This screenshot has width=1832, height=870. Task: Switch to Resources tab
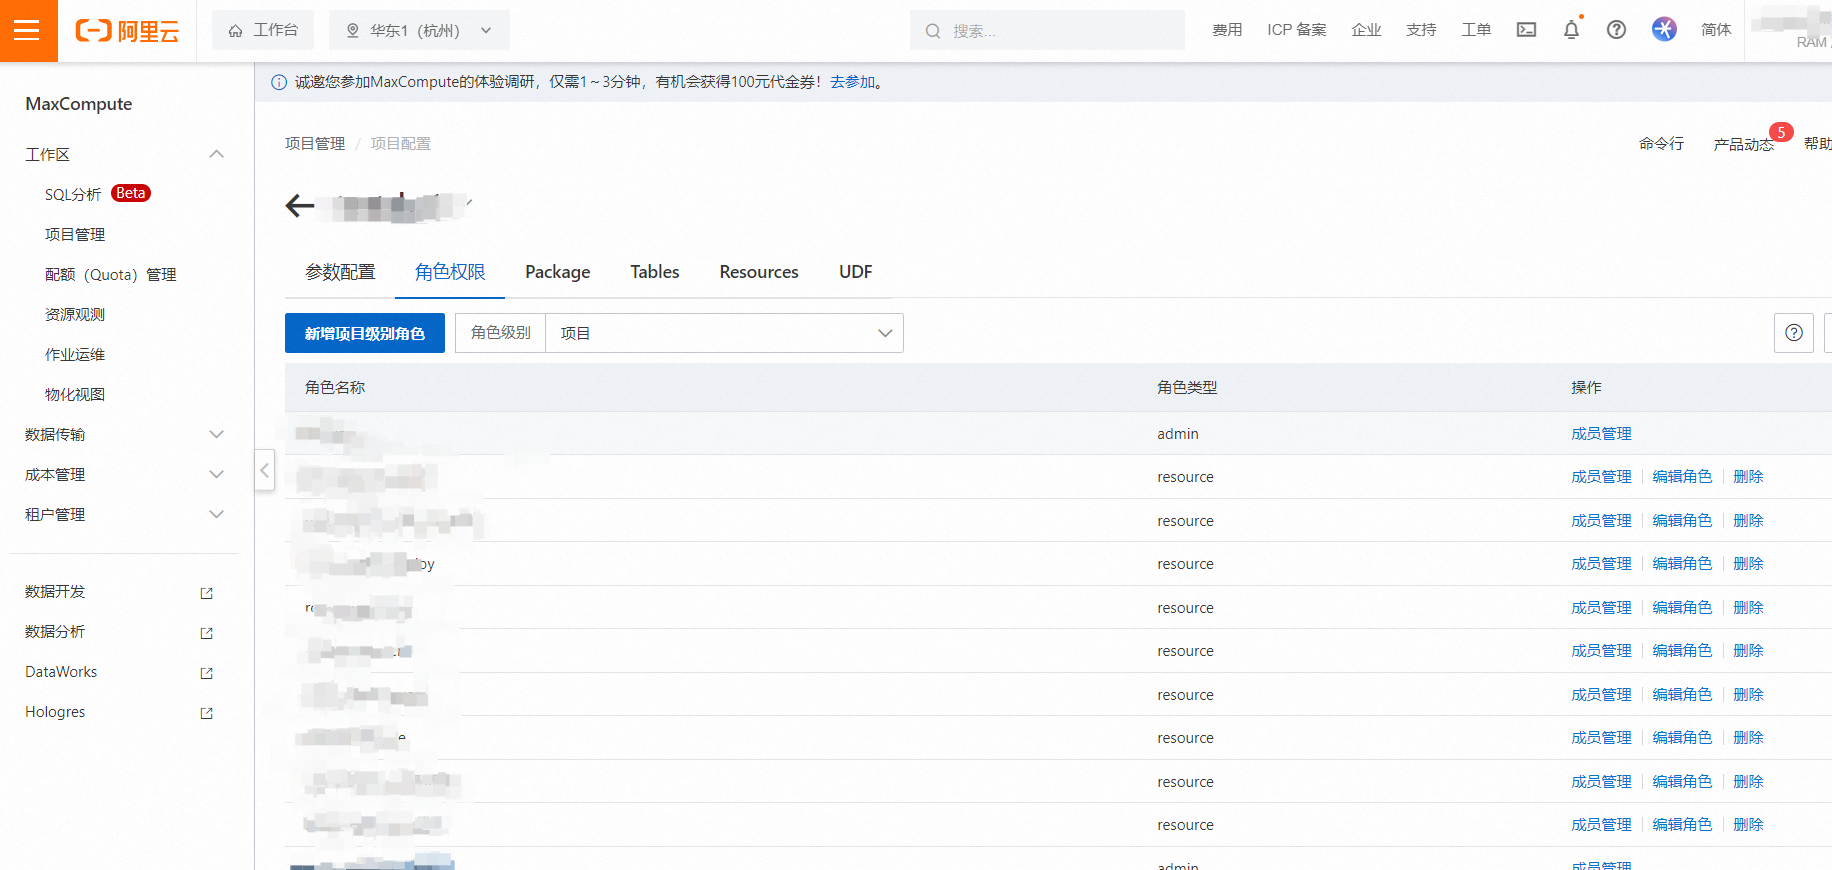pos(759,272)
